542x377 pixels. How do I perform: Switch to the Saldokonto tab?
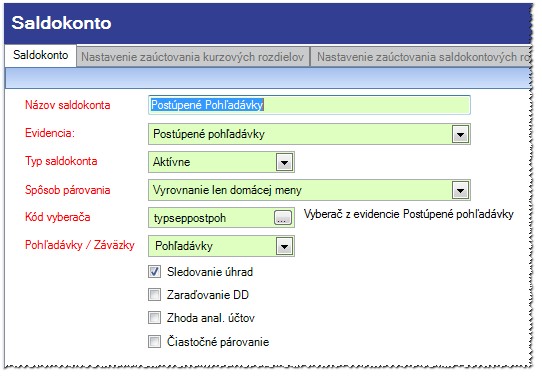pyautogui.click(x=40, y=55)
